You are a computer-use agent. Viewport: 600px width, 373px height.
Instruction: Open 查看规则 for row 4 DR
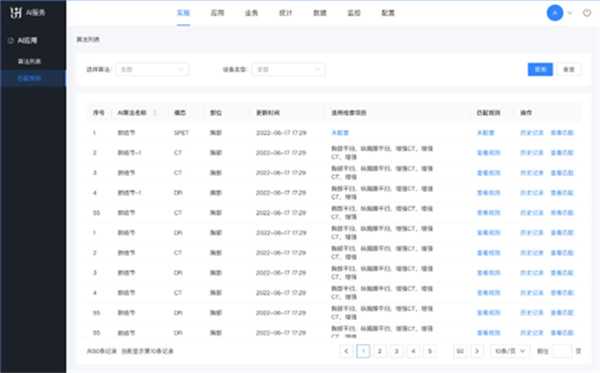(489, 193)
